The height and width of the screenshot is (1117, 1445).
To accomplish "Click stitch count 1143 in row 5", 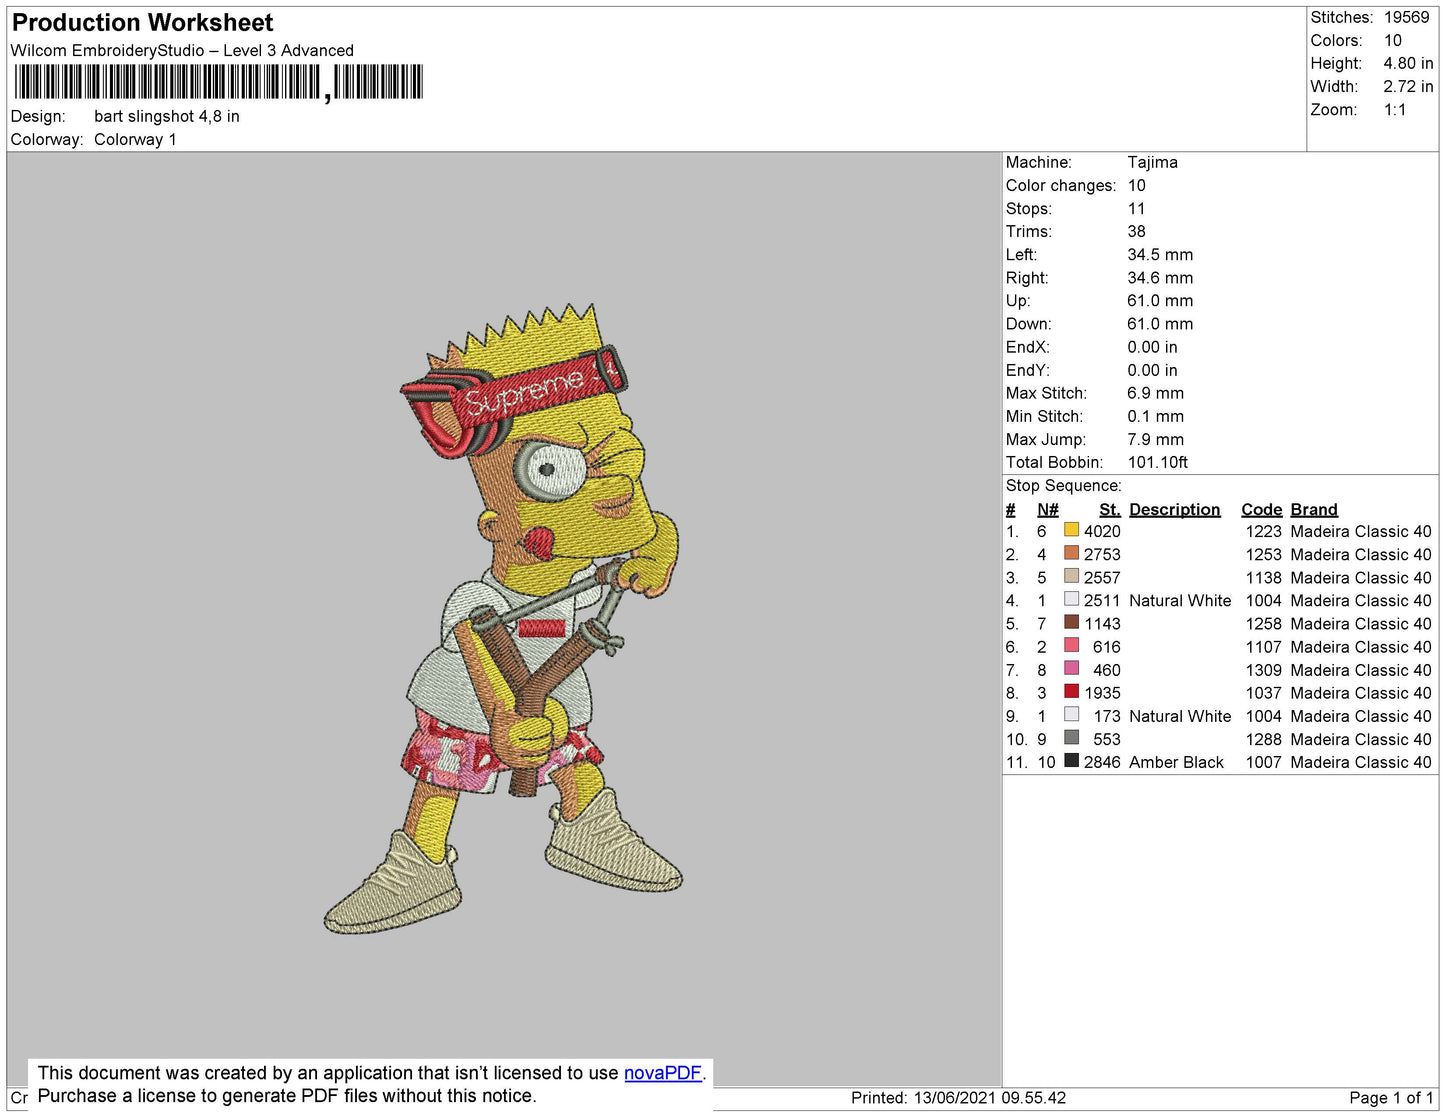I will [x=1102, y=624].
